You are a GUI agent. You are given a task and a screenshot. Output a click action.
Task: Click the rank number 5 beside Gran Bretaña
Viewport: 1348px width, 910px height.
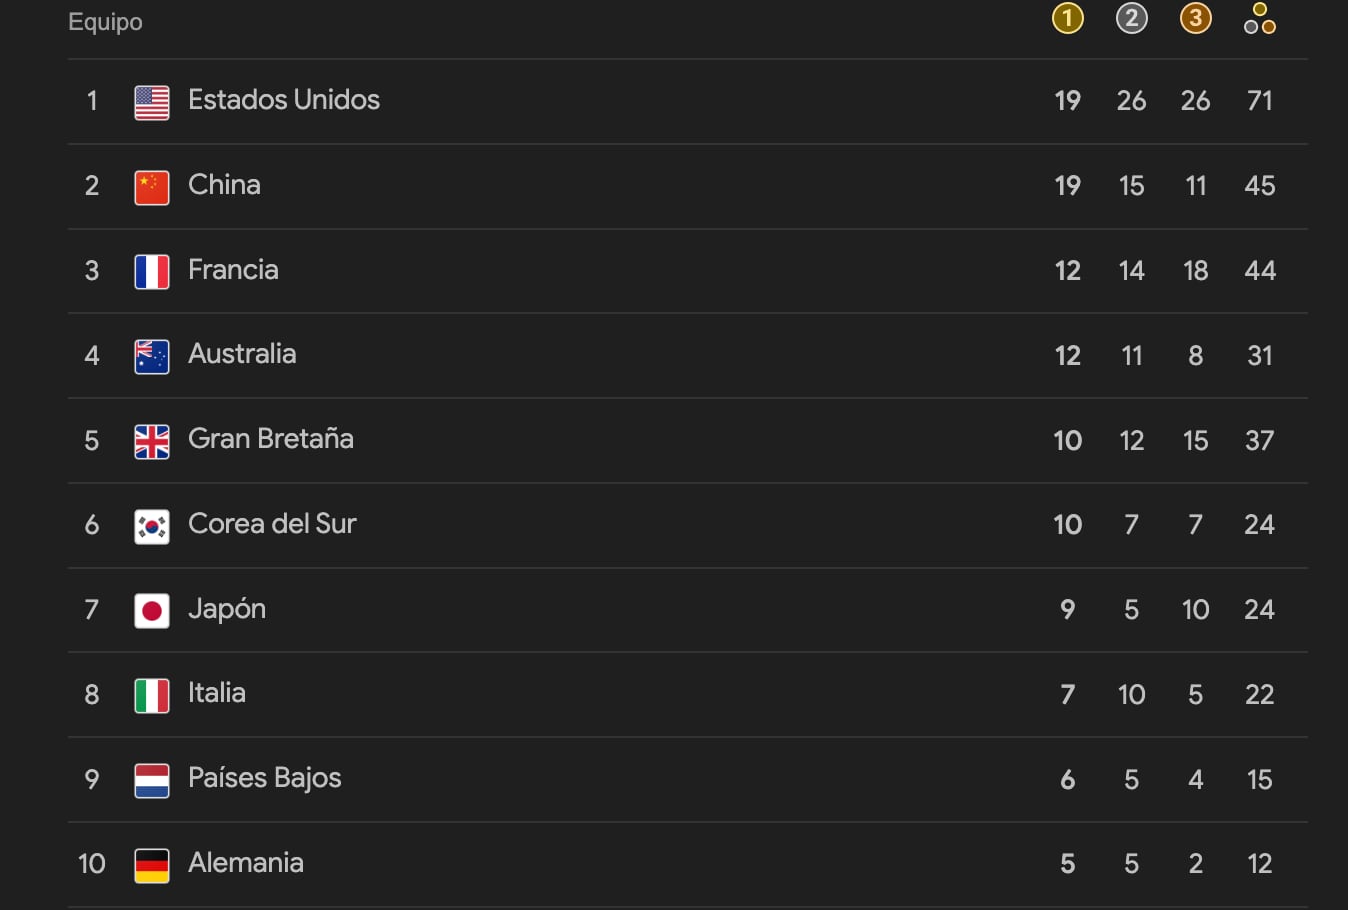(91, 440)
